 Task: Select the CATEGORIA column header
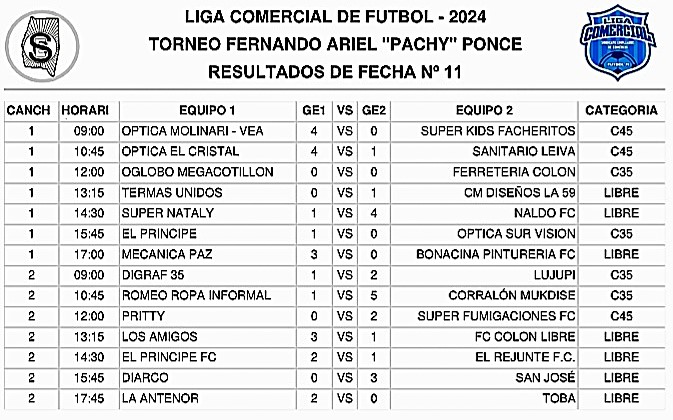(621, 111)
